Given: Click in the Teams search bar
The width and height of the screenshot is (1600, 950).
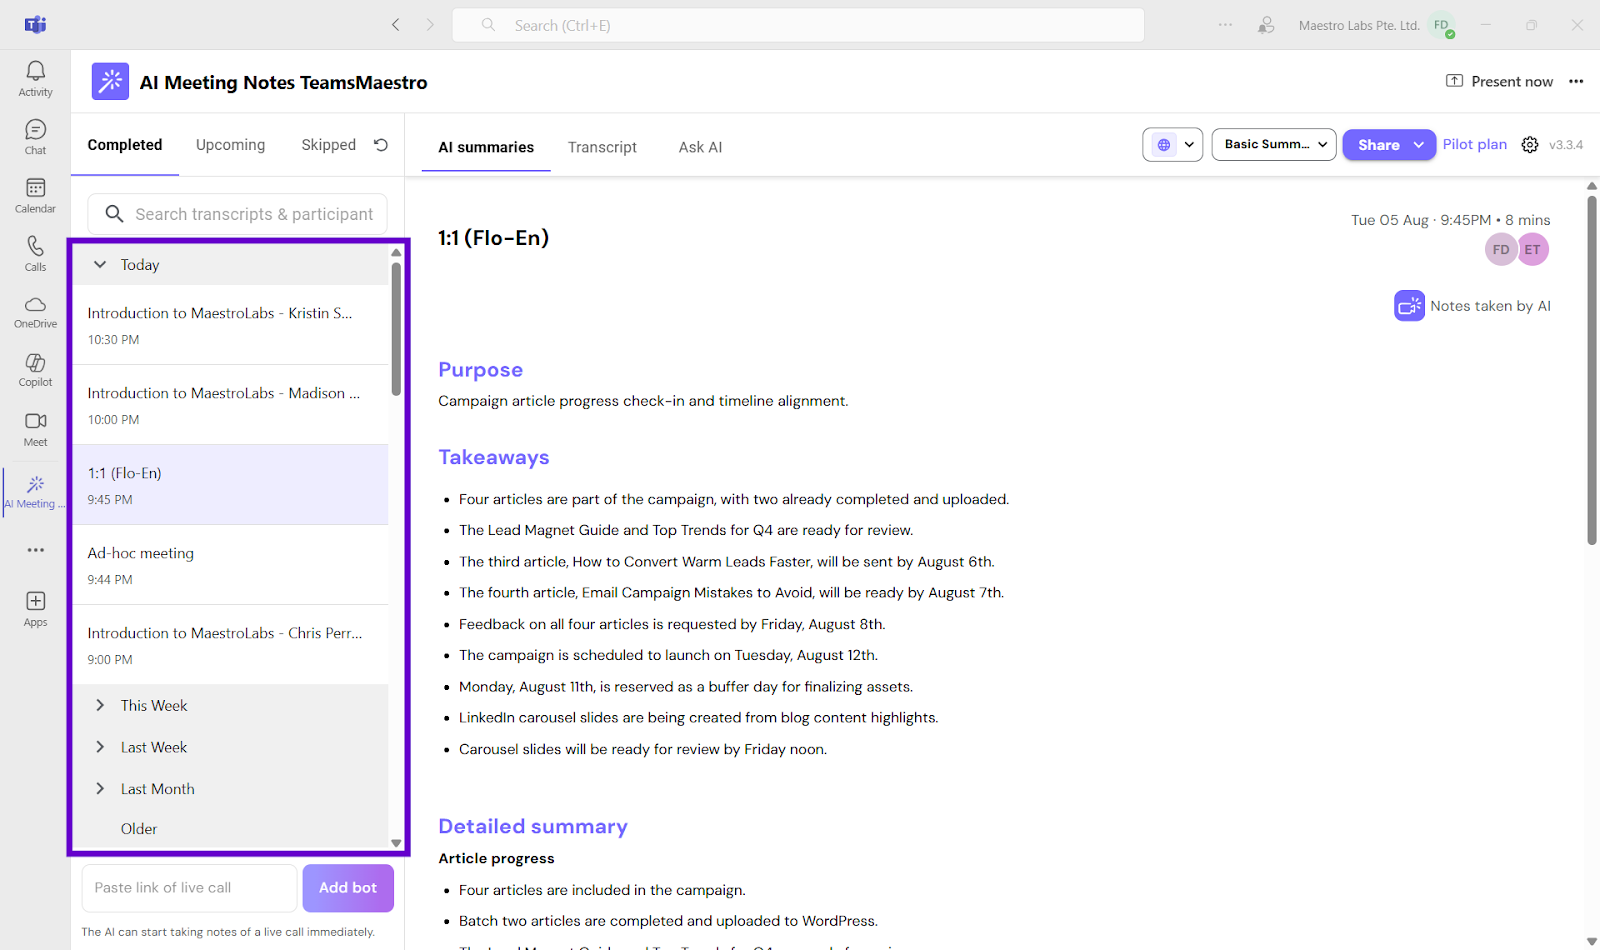Looking at the screenshot, I should click(x=798, y=25).
